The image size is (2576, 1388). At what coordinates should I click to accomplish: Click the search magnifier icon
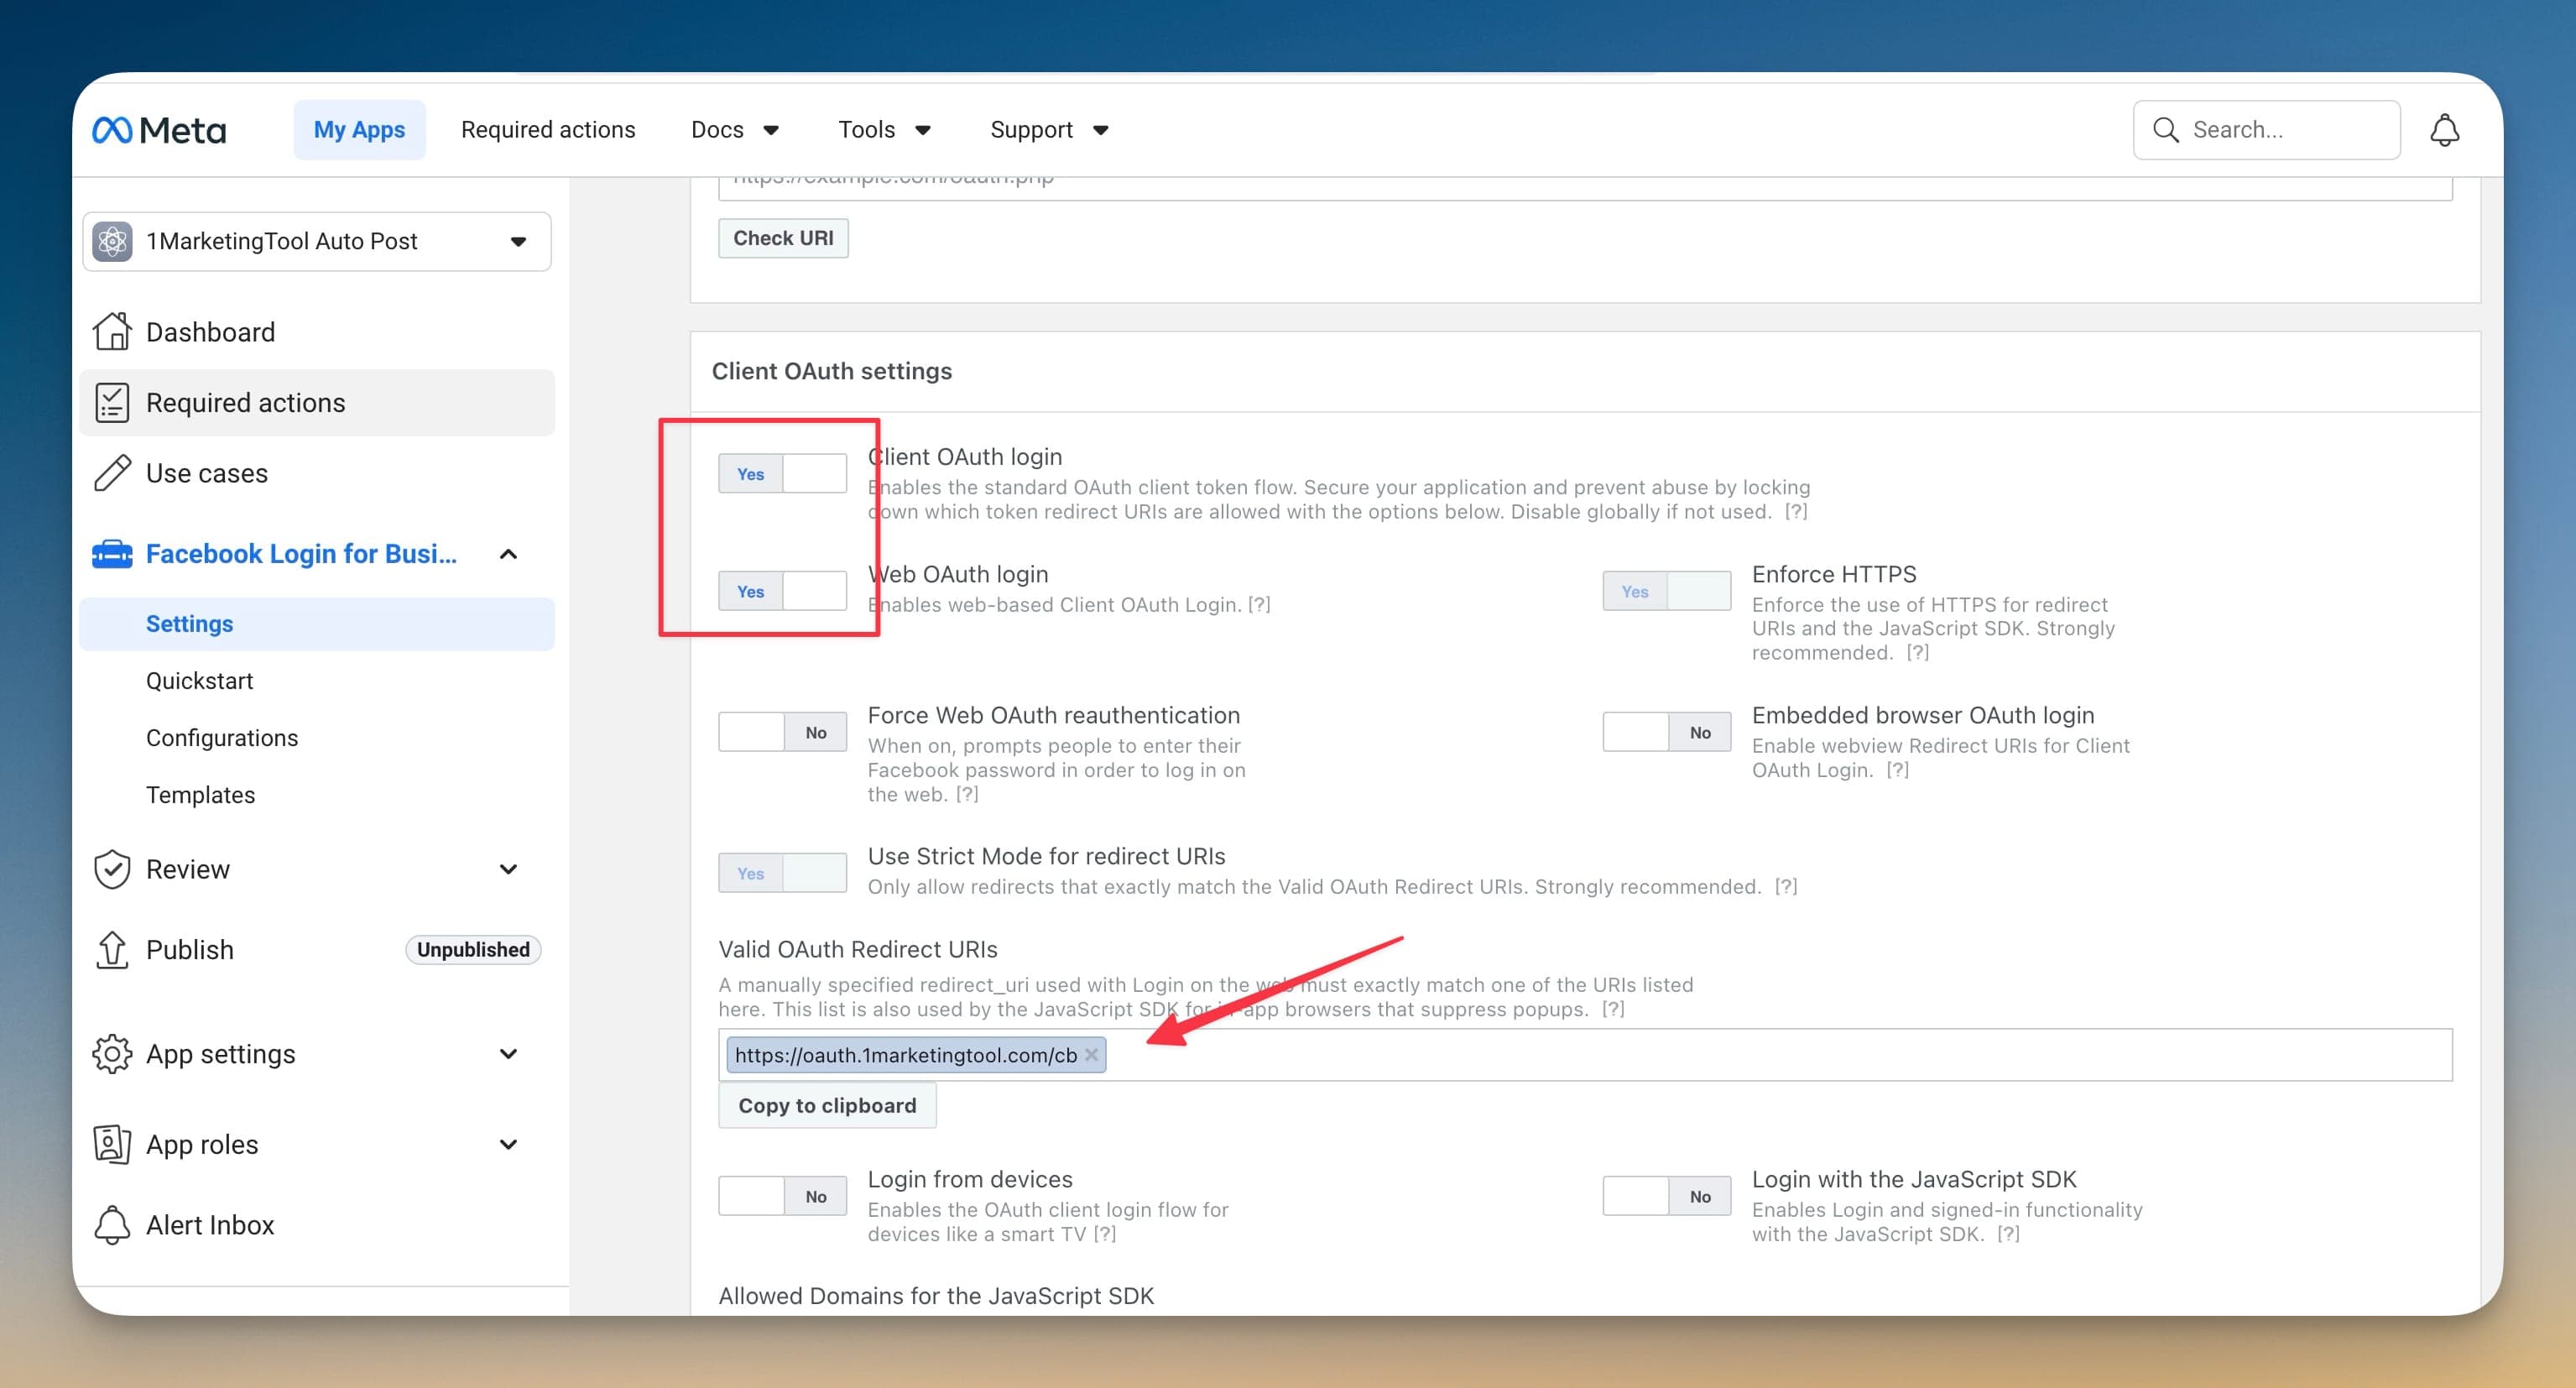[x=2165, y=130]
